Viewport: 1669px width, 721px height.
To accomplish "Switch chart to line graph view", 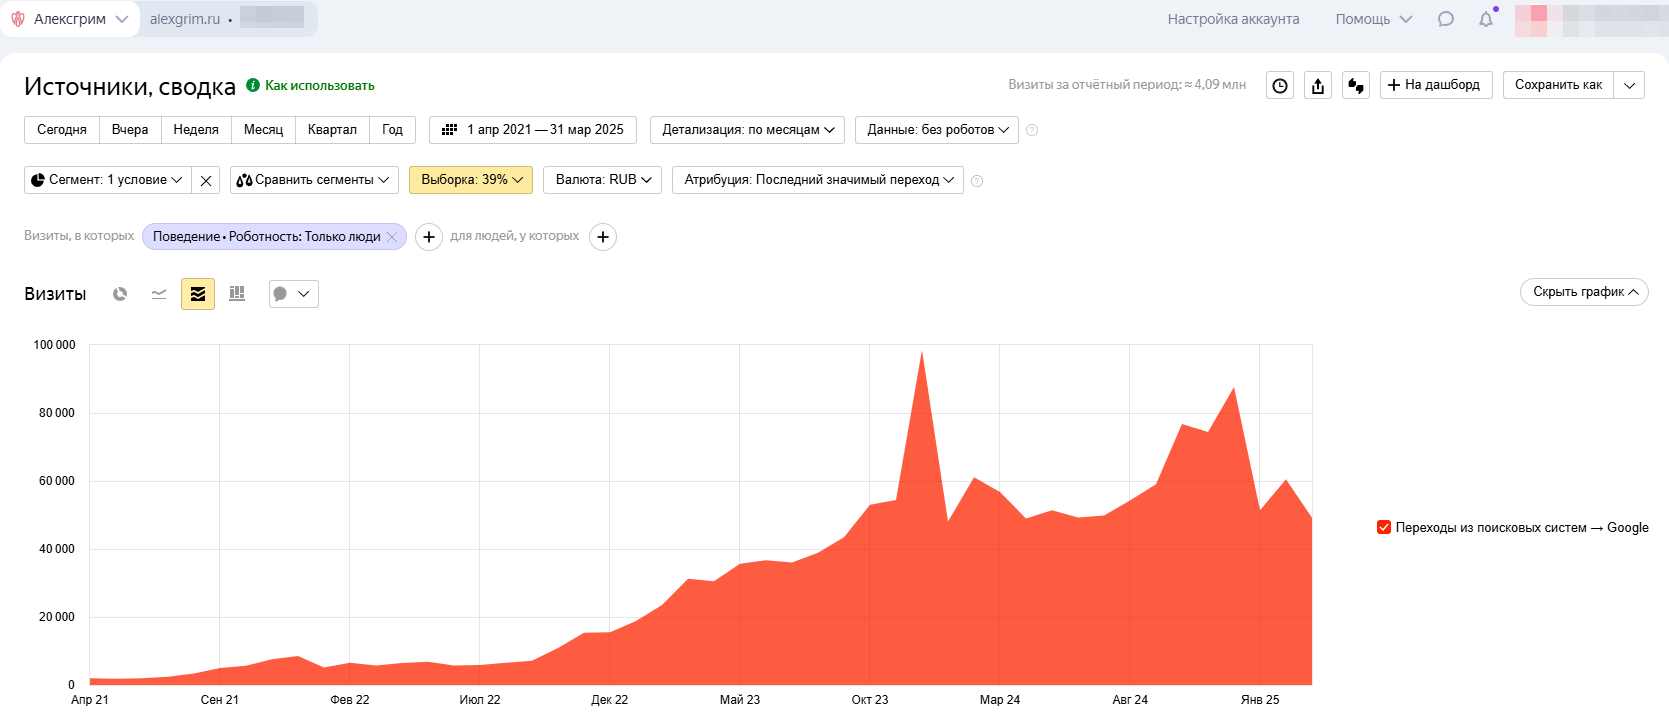I will [x=159, y=294].
